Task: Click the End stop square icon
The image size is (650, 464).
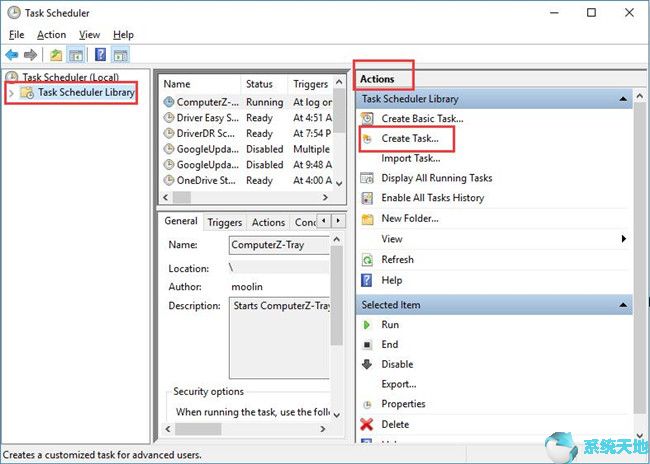Action: point(367,345)
